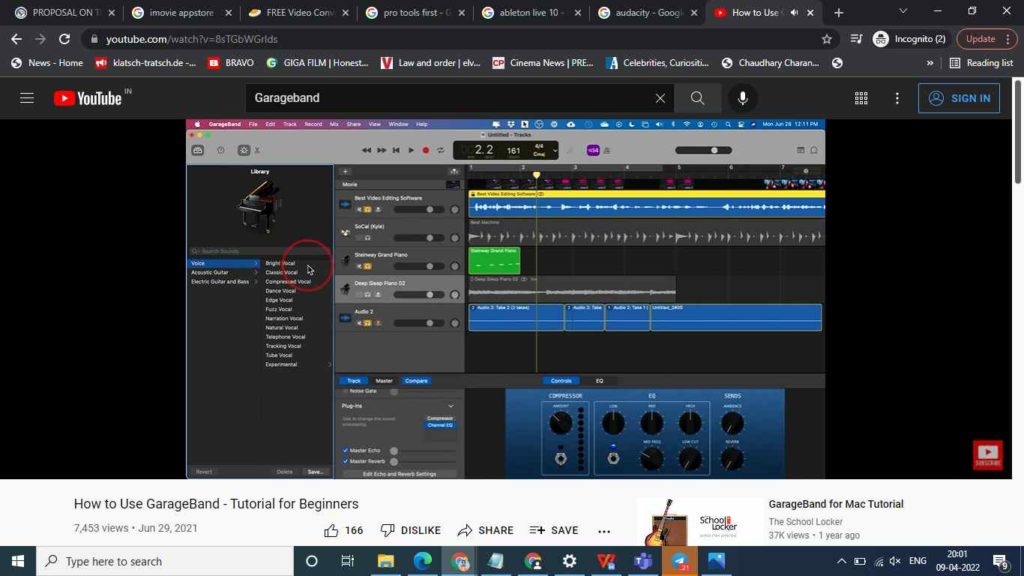Mute the Steinway Grand Piano track
1024x576 pixels.
[x=359, y=266]
